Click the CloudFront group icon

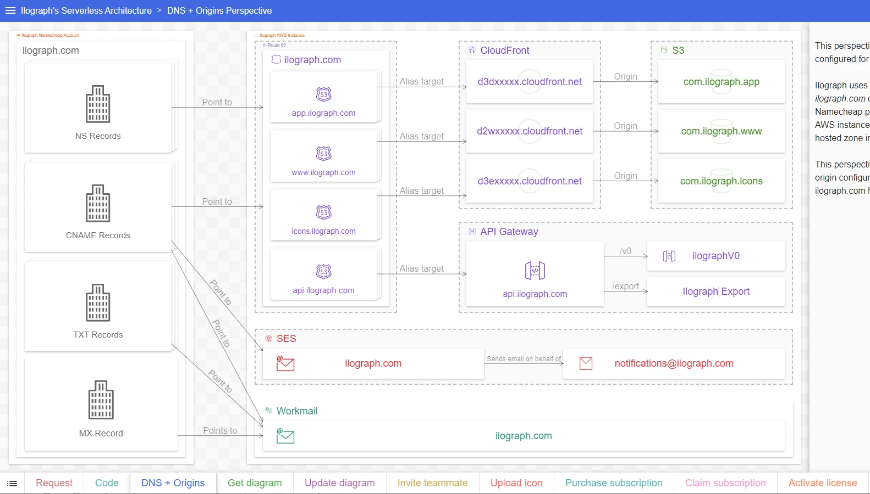472,50
